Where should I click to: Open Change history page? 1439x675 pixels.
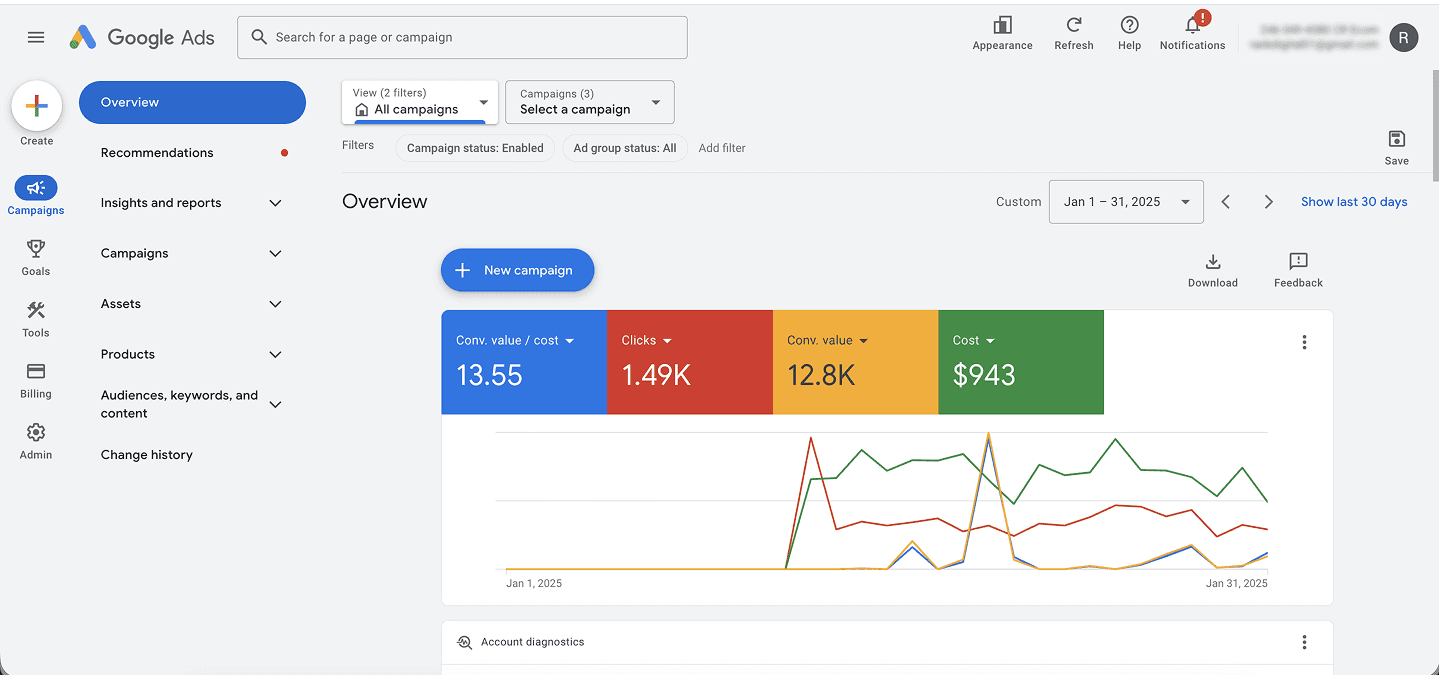147,455
